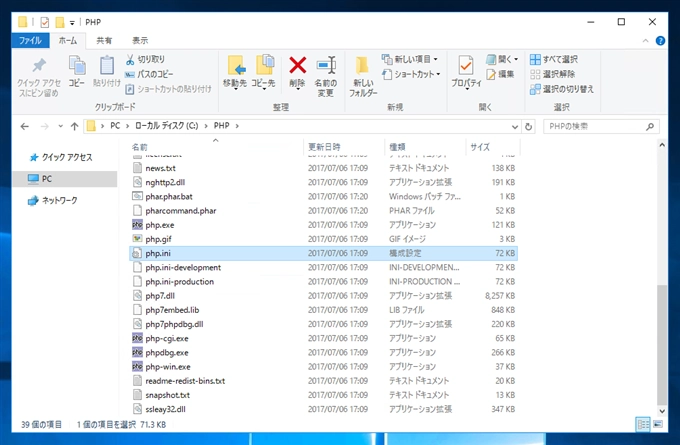Go Back with left arrow
This screenshot has width=680, height=445.
25,126
